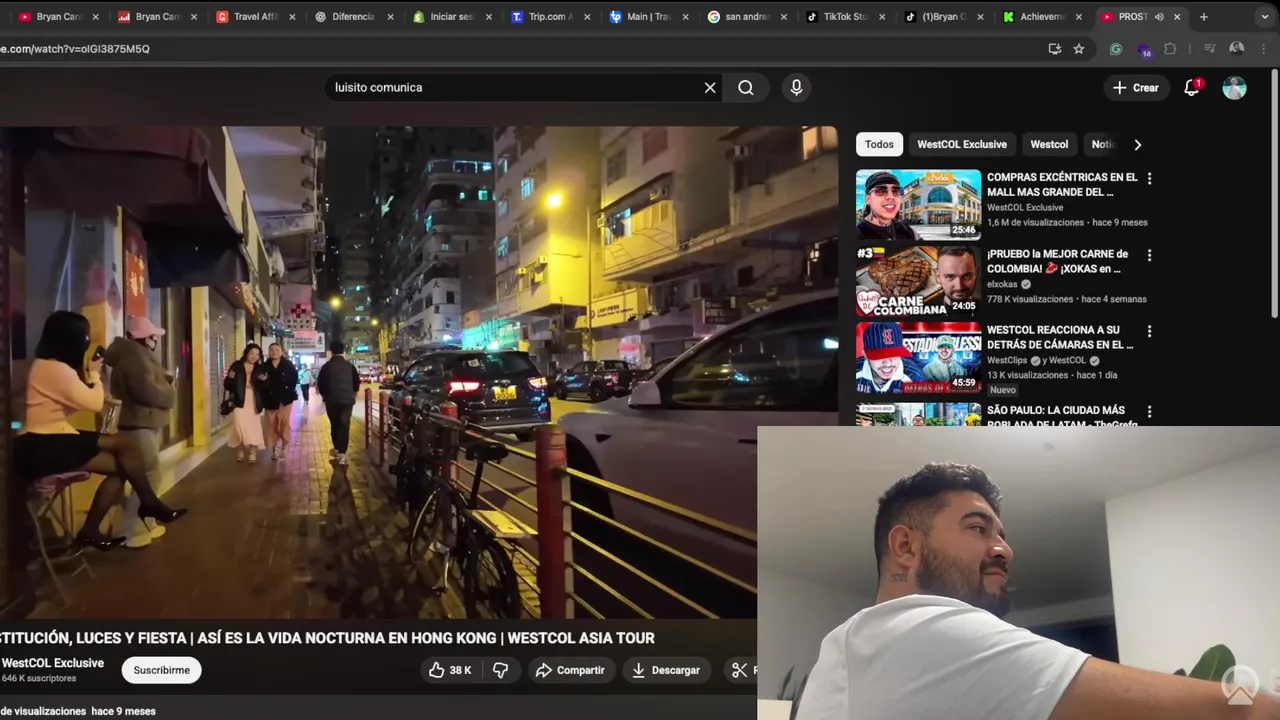Like the video showing 38 K
Viewport: 1280px width, 720px height.
[x=450, y=670]
